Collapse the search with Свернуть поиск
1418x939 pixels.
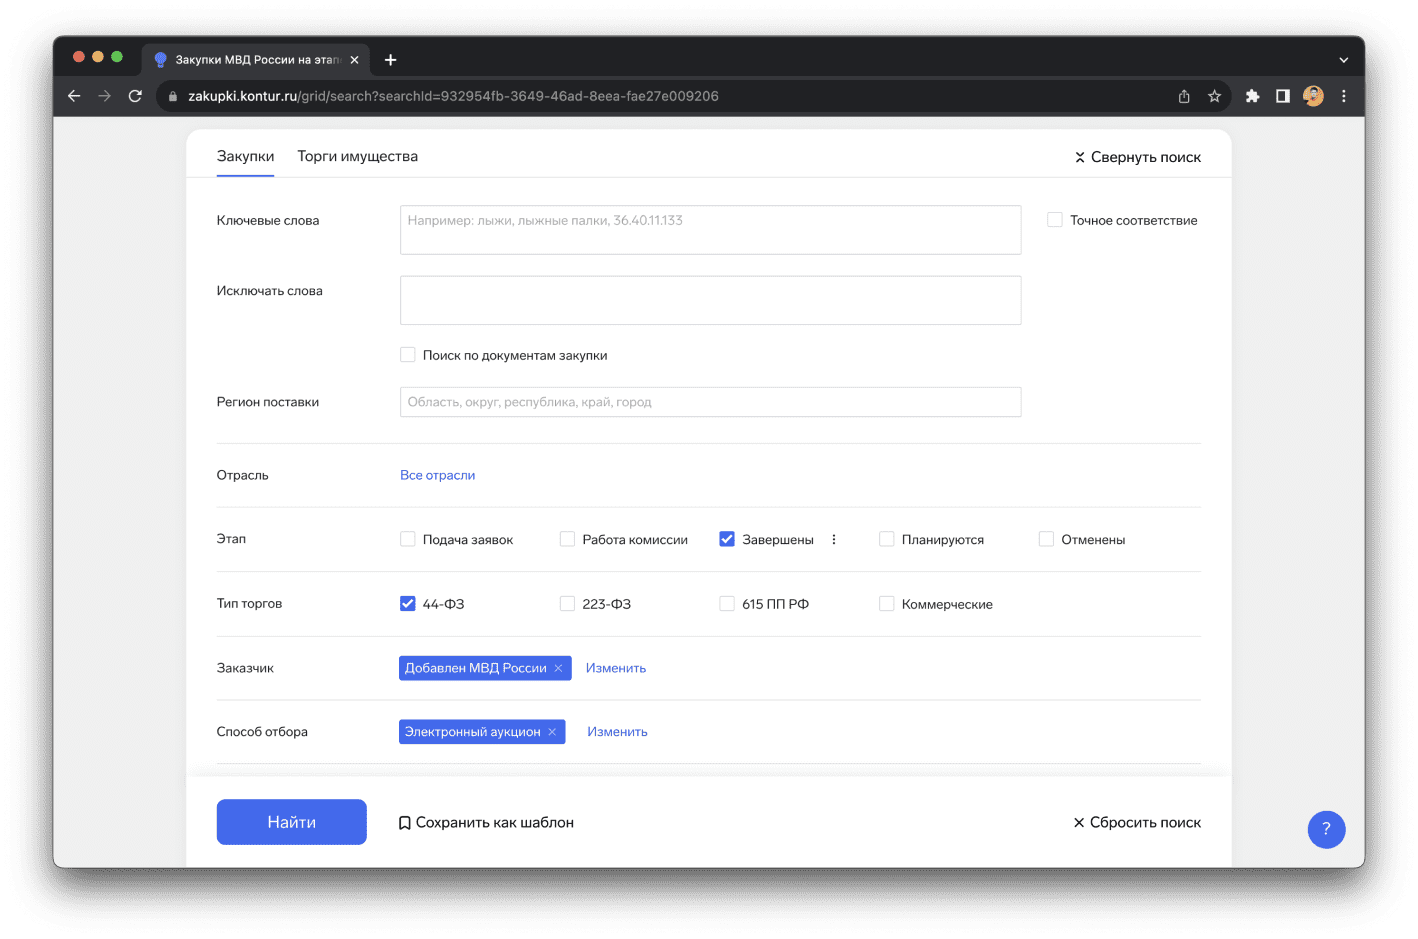click(x=1137, y=157)
